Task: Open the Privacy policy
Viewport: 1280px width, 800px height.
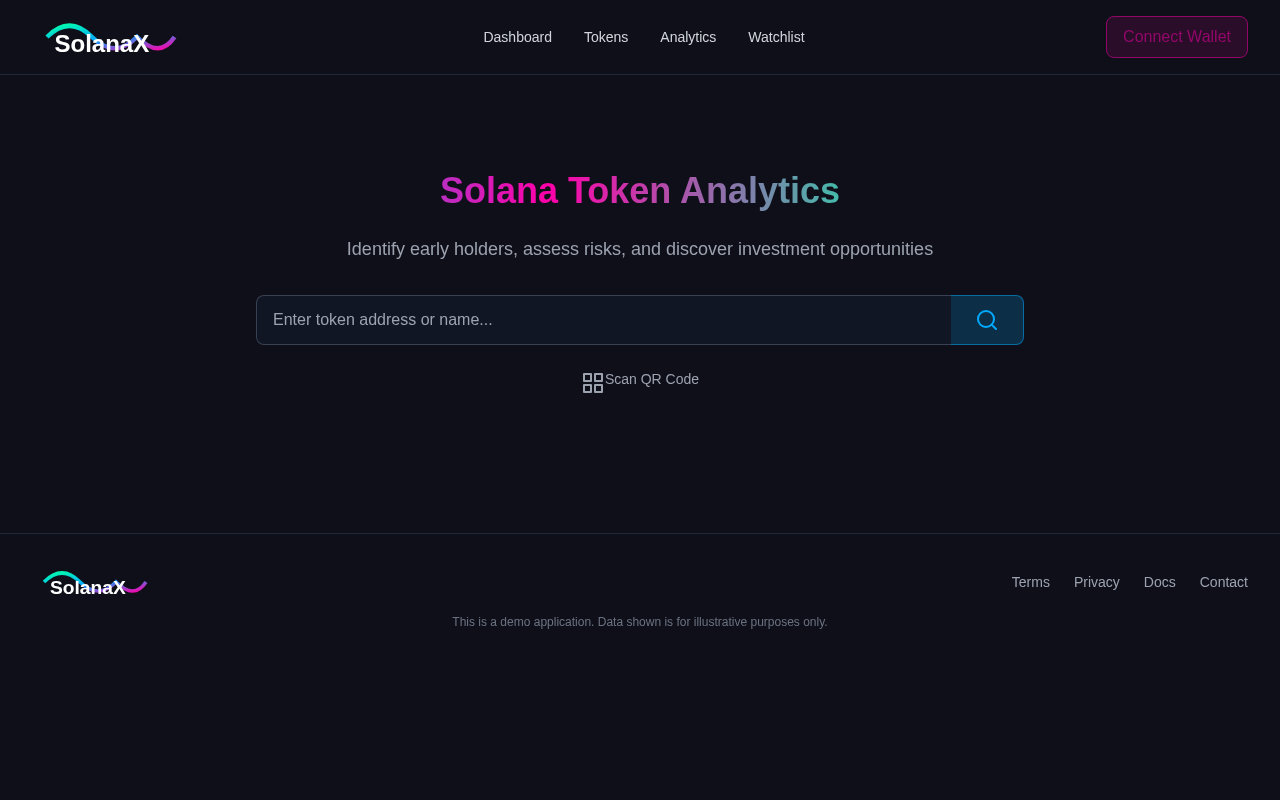Action: (1096, 581)
